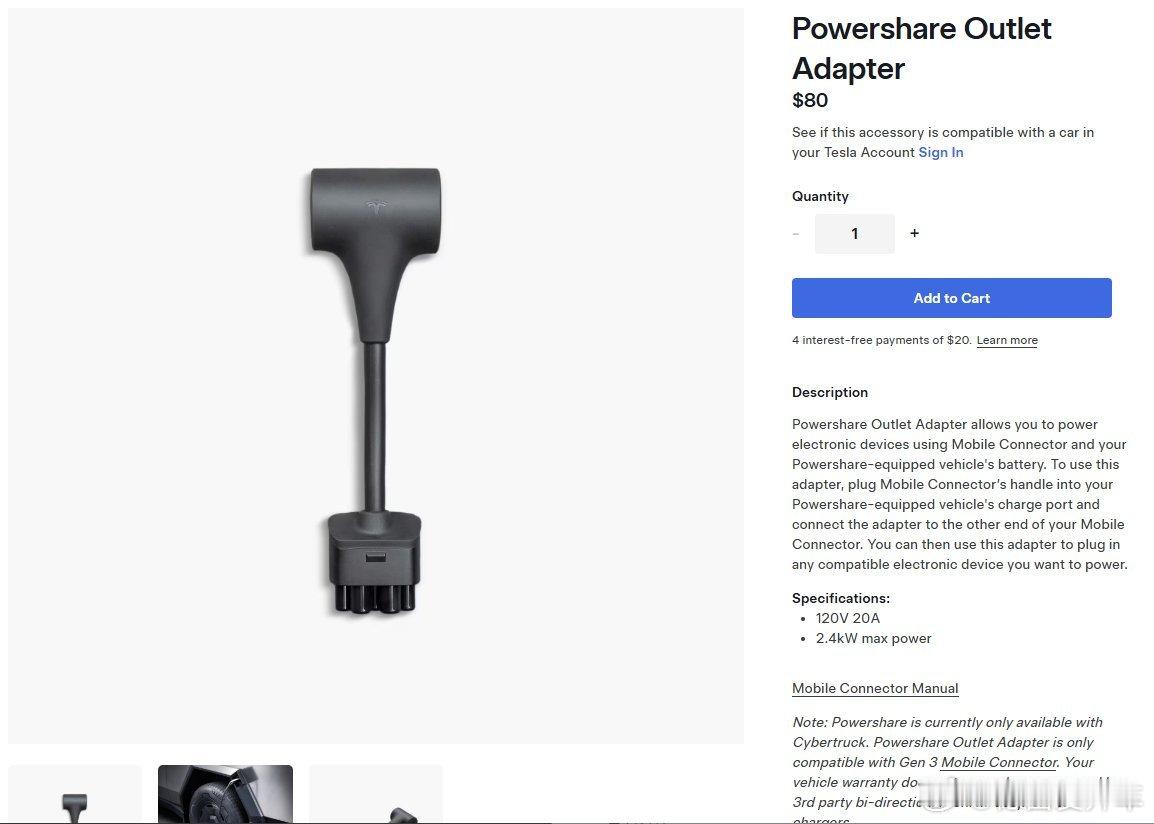Open Learn more about interest-free payments
The width and height of the screenshot is (1154, 824).
click(x=1007, y=340)
